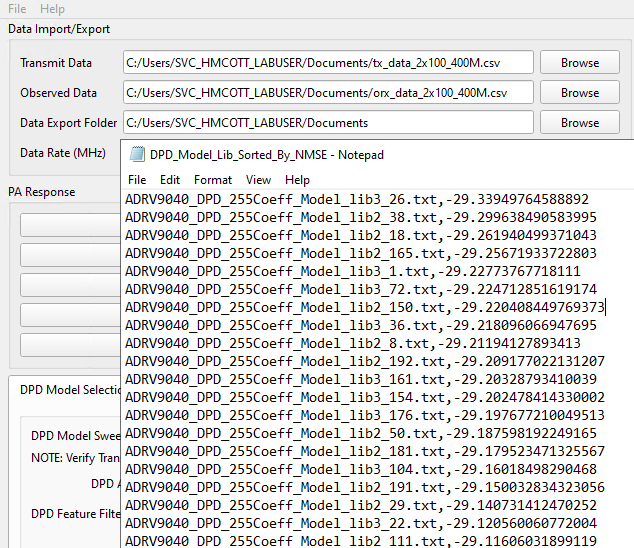Browse for the Observed Data file

579,92
